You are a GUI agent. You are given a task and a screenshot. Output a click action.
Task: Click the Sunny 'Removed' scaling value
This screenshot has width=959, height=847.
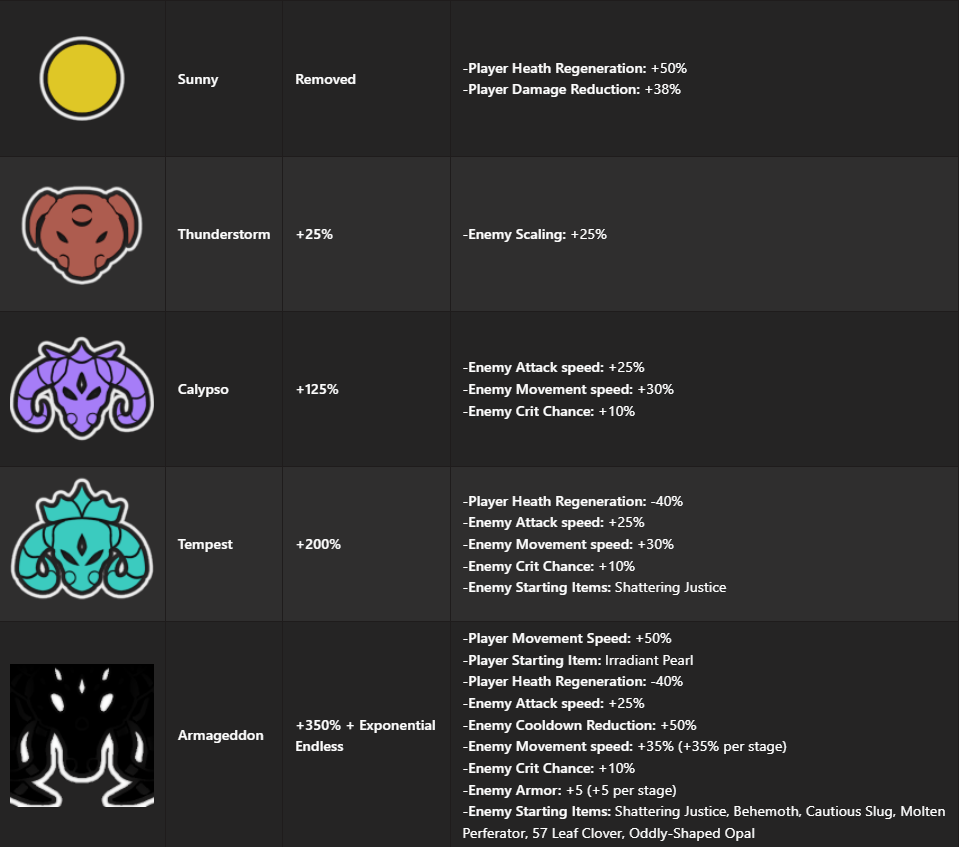click(325, 79)
